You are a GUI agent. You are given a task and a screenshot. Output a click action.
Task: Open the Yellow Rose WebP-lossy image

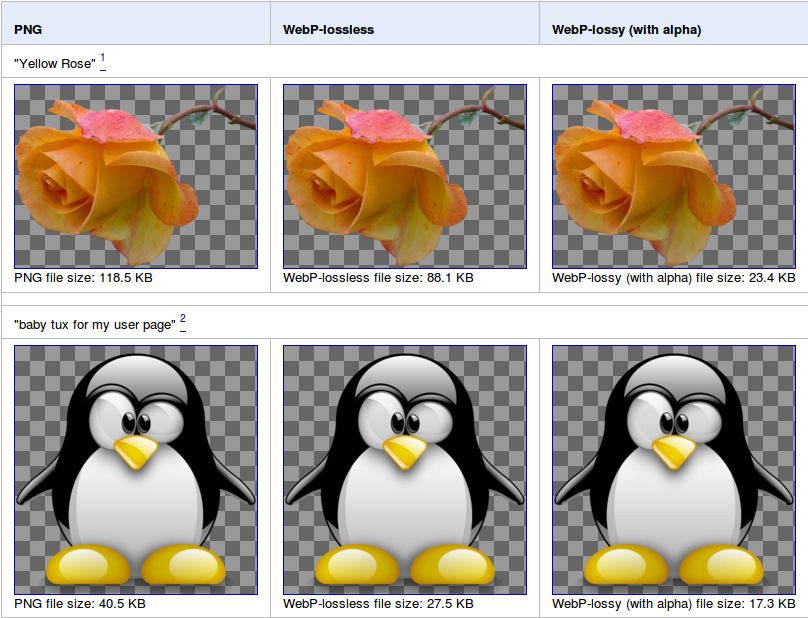click(x=674, y=176)
